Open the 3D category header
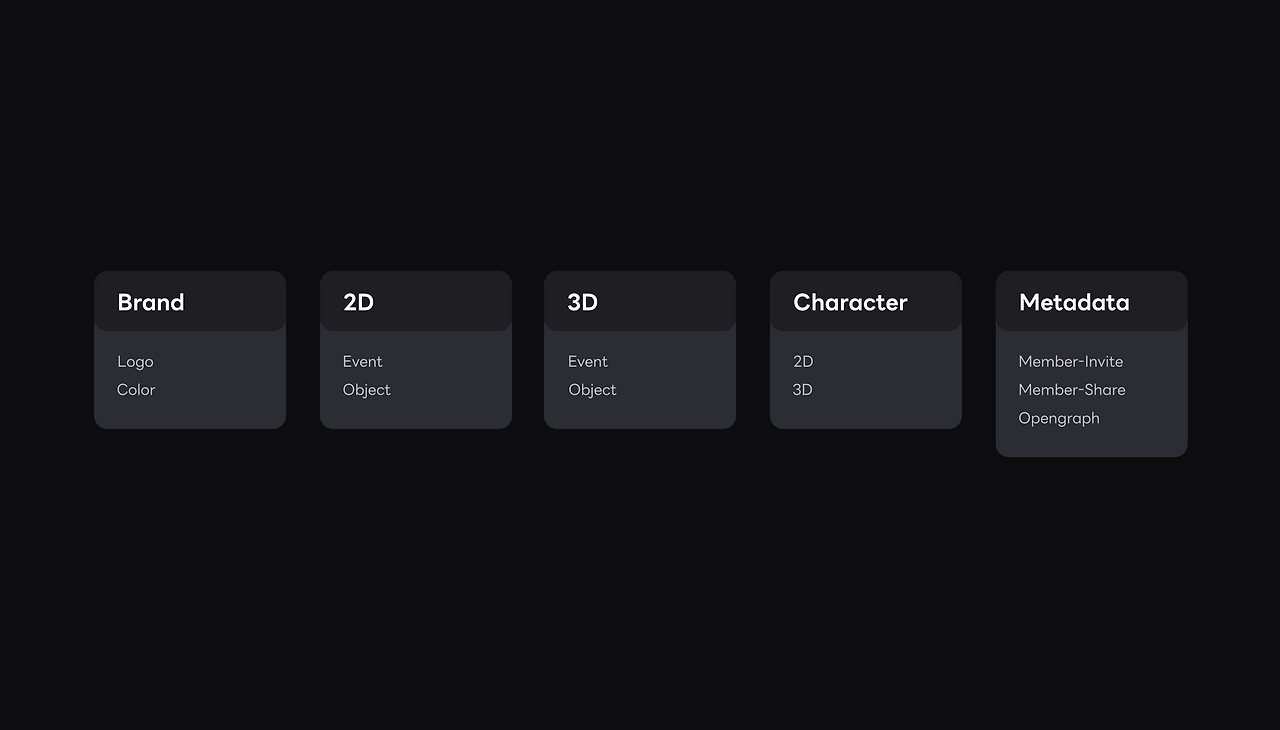1280x730 pixels. 582,302
